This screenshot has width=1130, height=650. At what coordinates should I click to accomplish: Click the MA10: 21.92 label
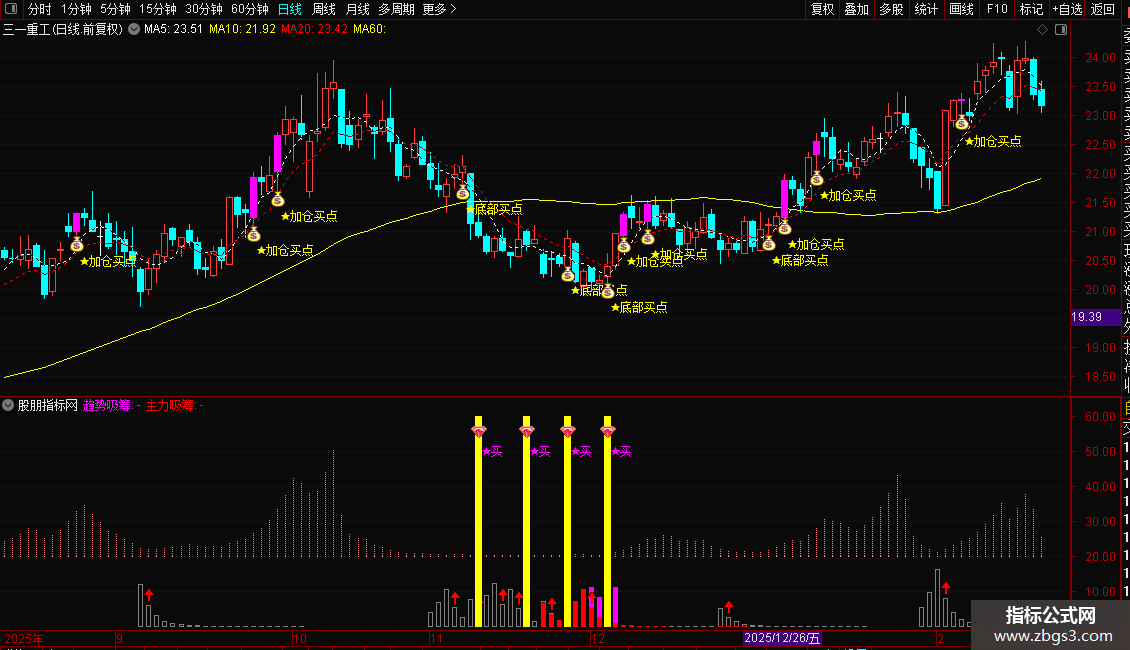242,30
